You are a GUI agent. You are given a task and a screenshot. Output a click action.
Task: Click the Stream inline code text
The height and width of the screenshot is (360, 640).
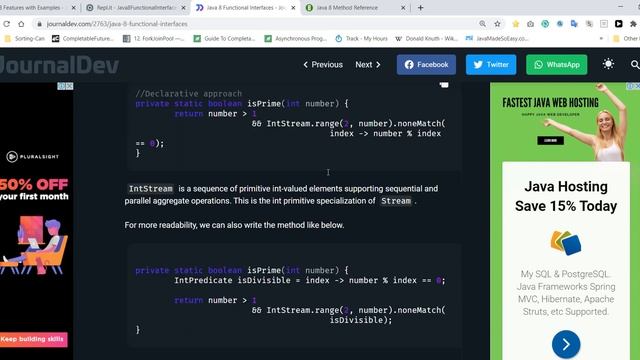point(396,201)
